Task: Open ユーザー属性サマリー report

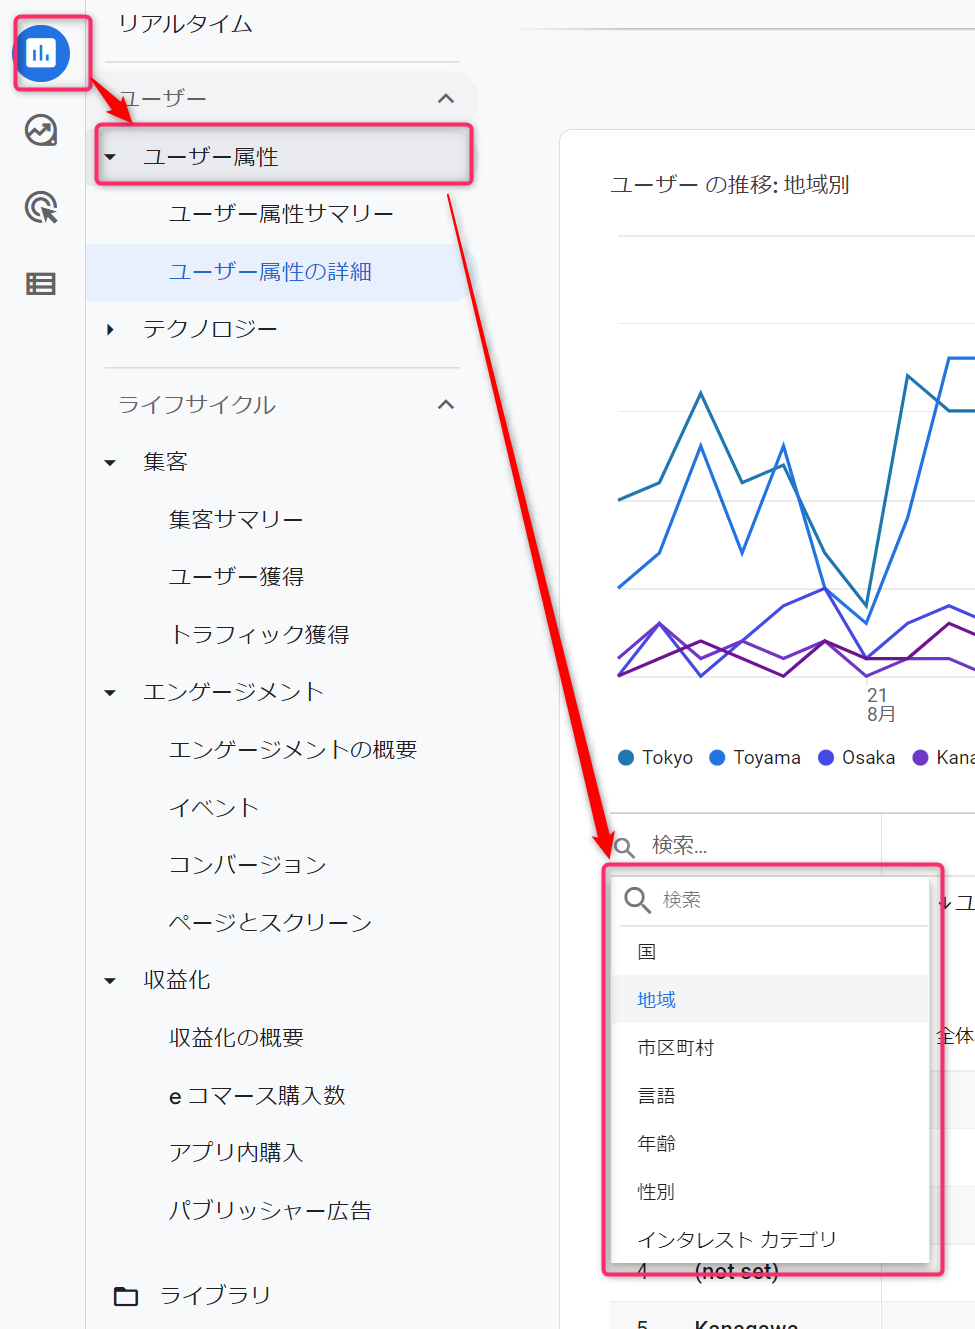Action: (281, 214)
